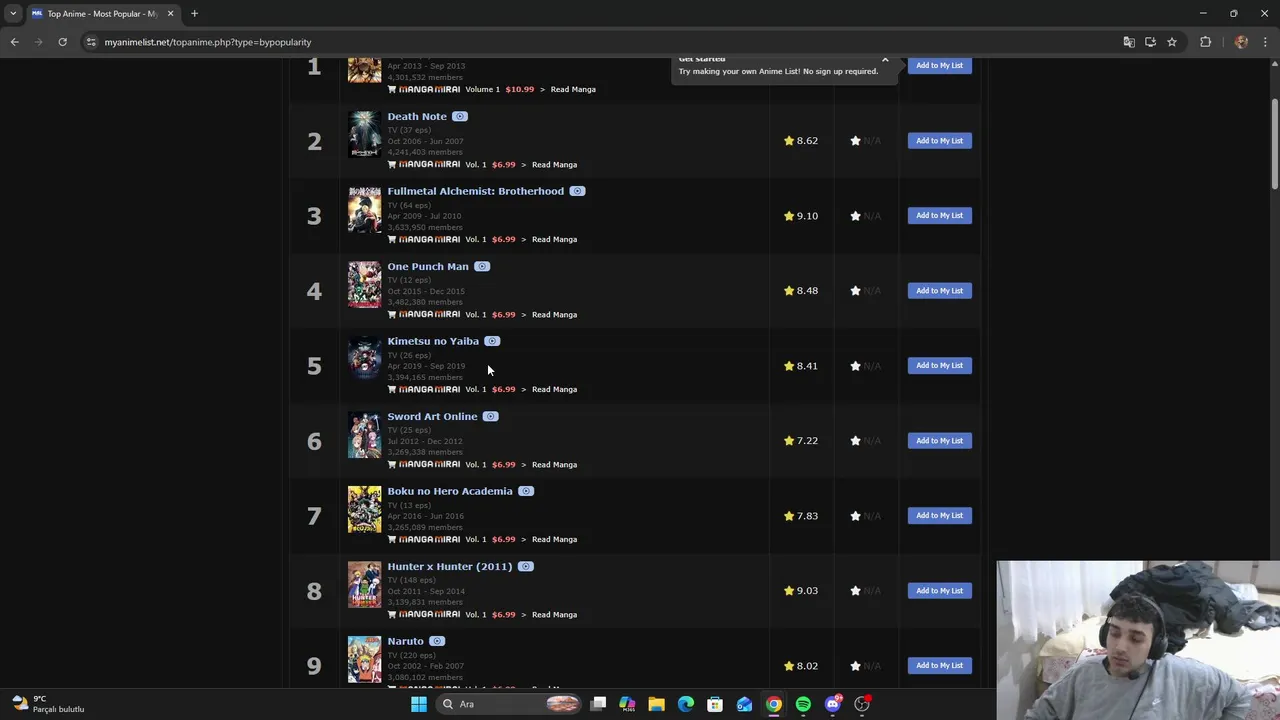1280x720 pixels.
Task: Click the watch-video icon beside Sword Art Online
Action: pyautogui.click(x=490, y=416)
